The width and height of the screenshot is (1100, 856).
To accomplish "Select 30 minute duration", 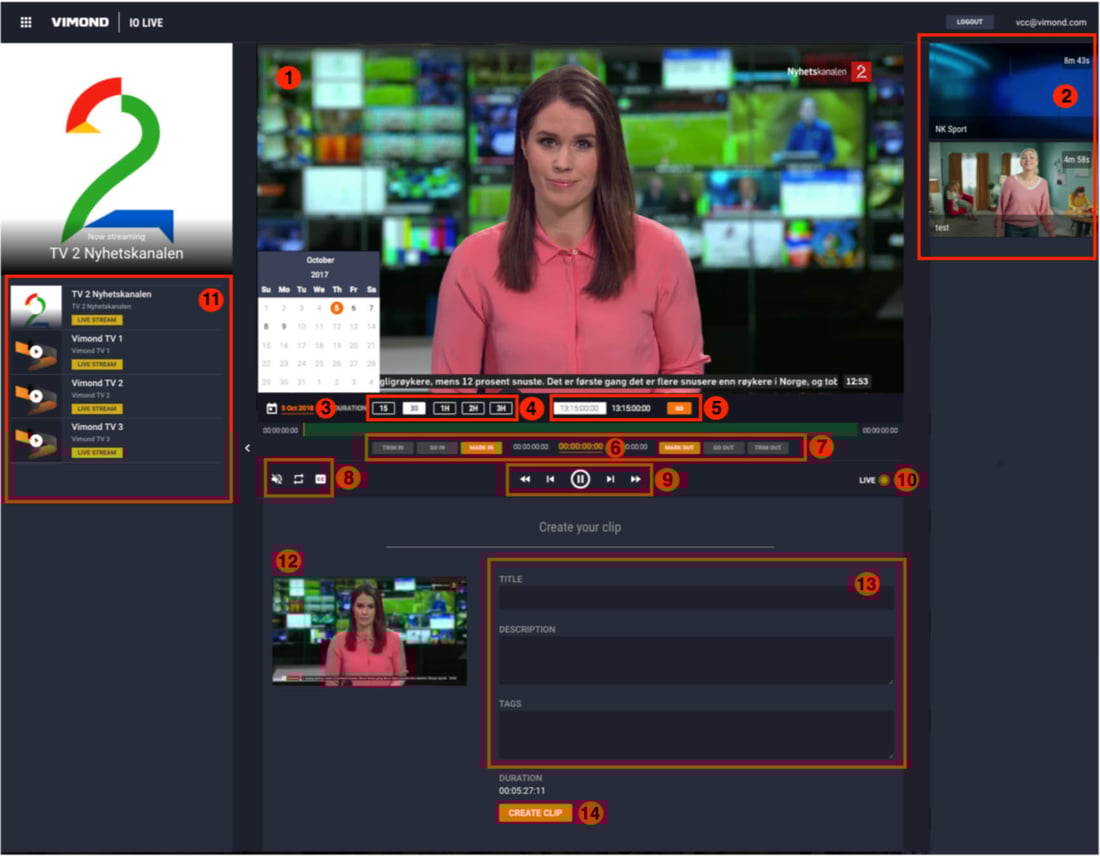I will [x=414, y=408].
